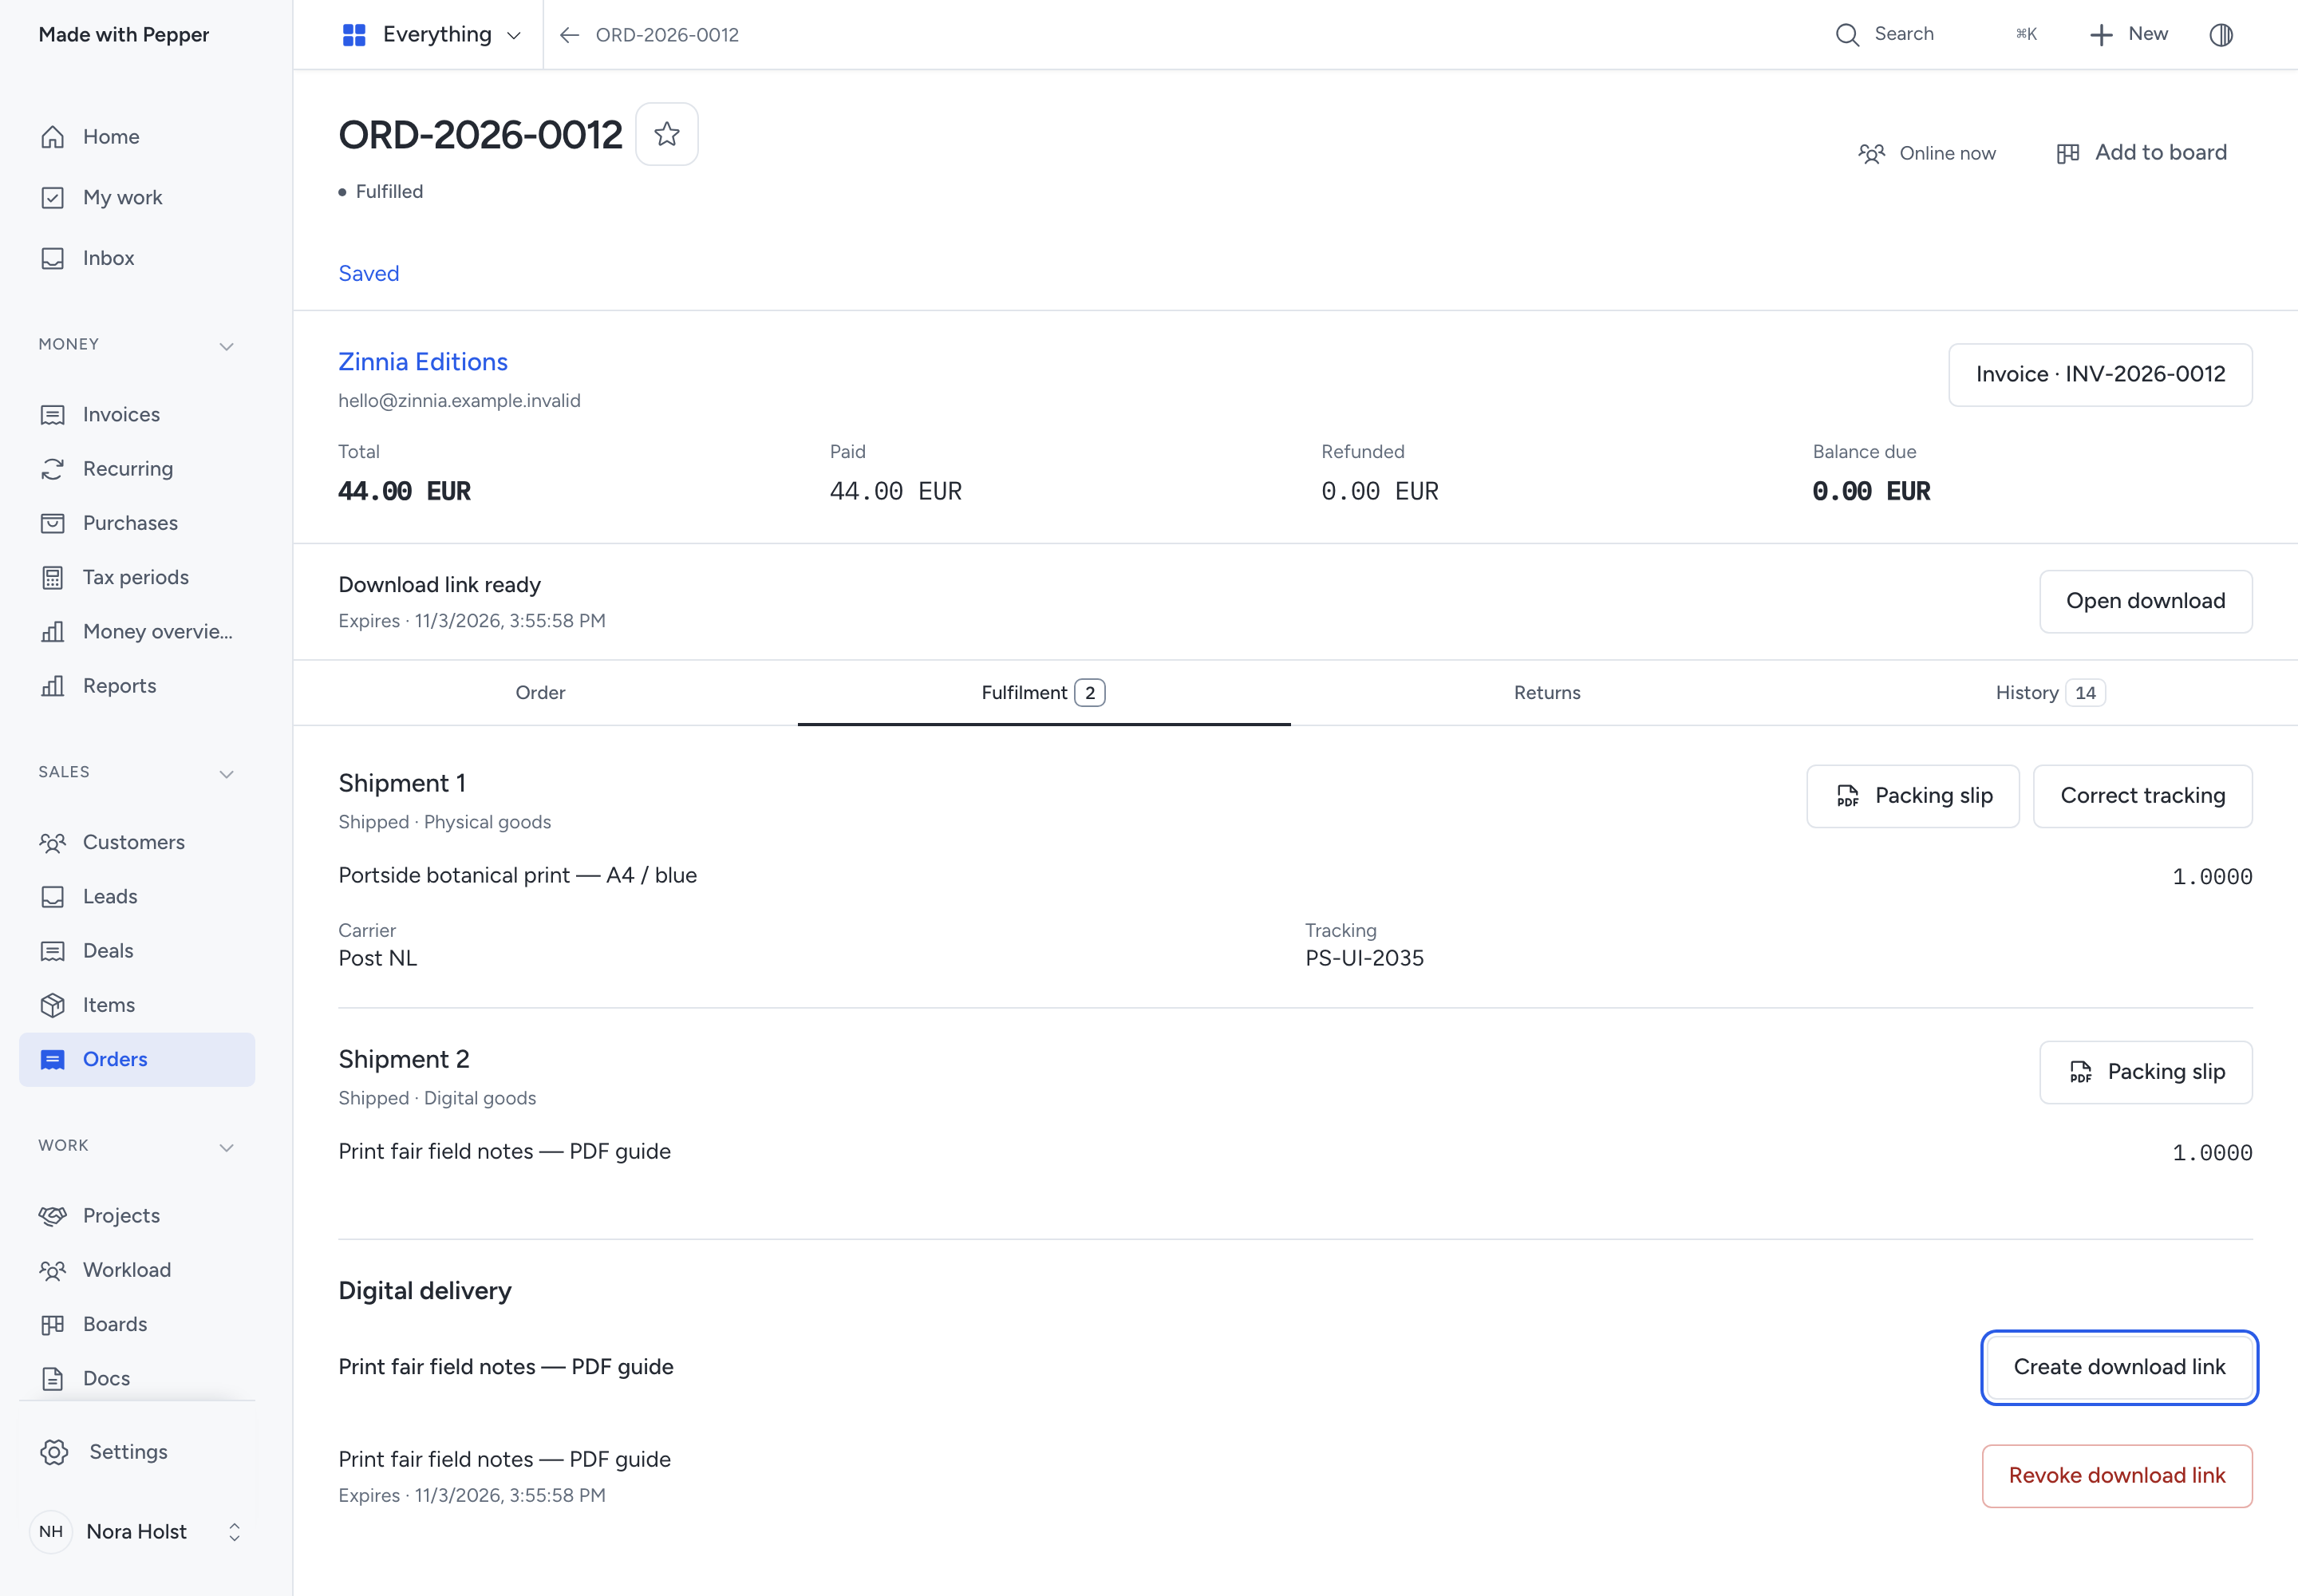Open Items catalog
Screen dimensions: 2298x1596
pos(137,1005)
